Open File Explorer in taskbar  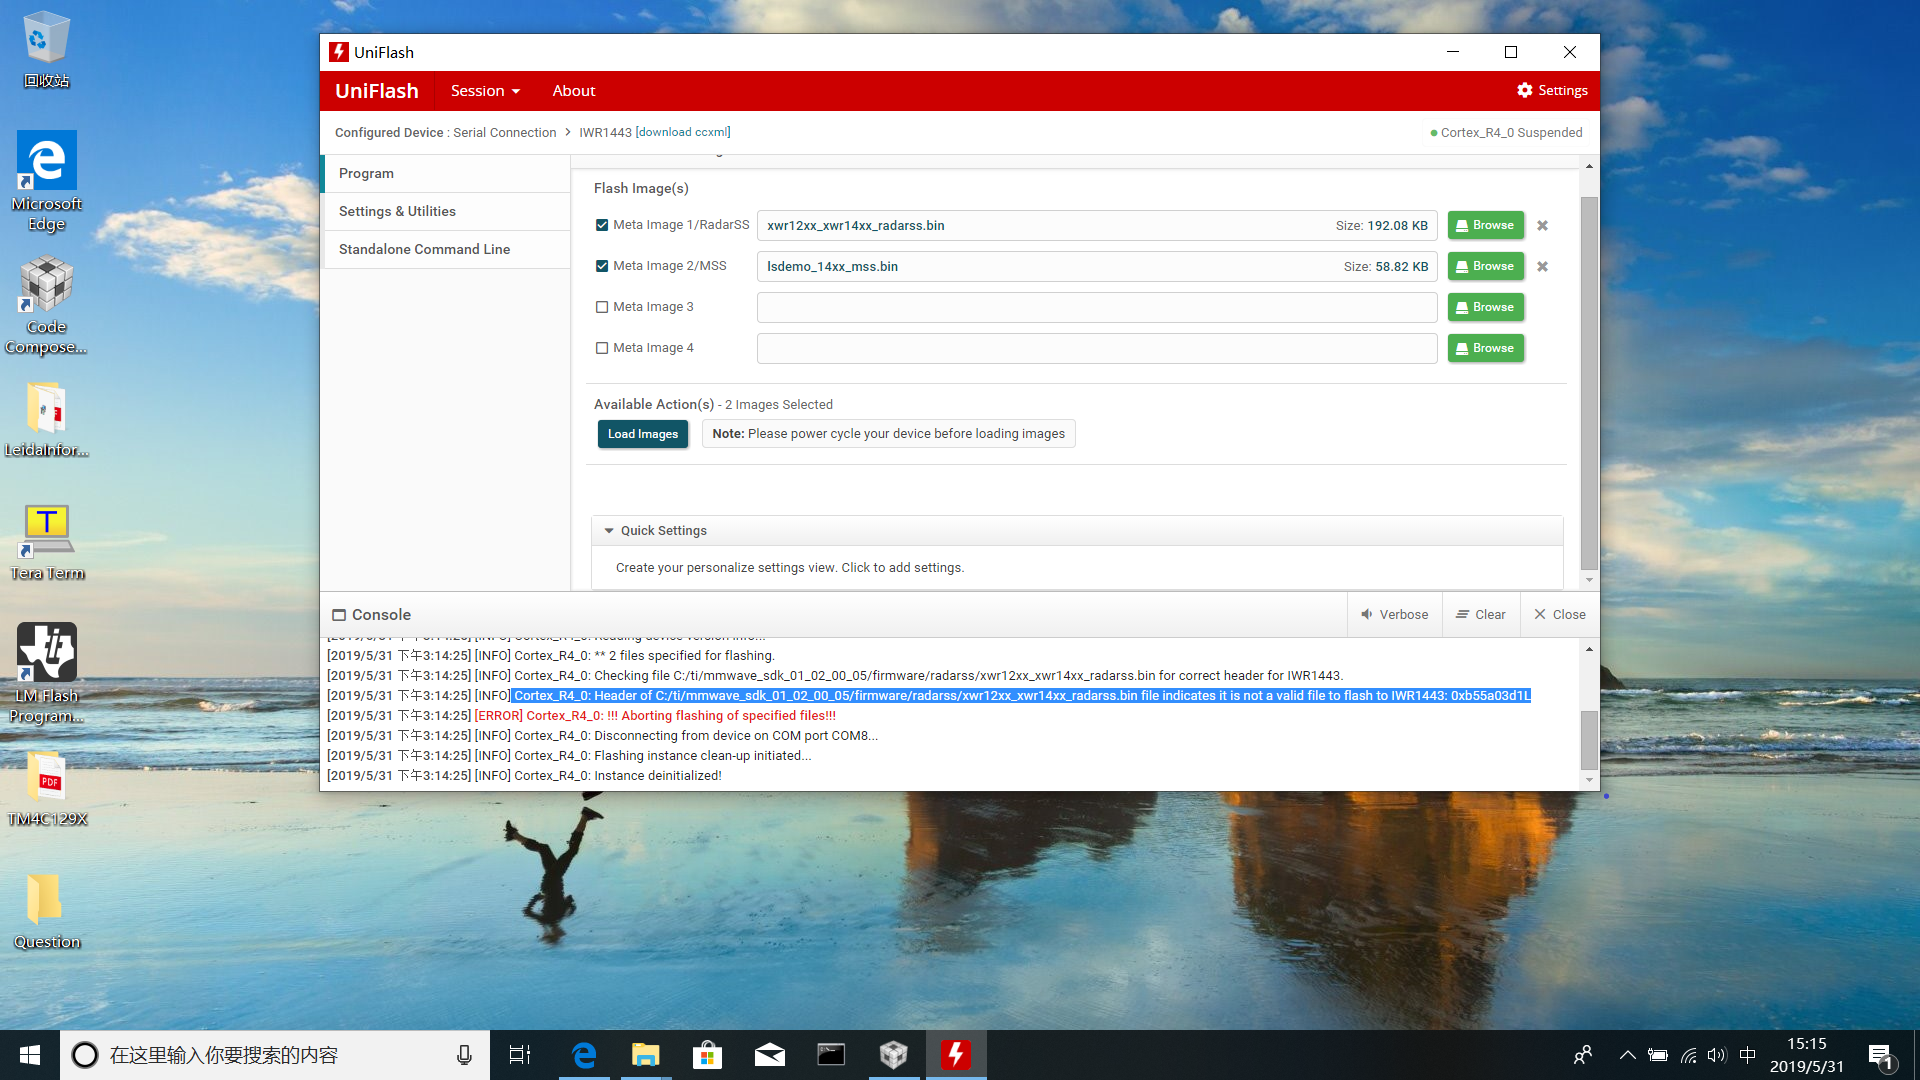[646, 1055]
